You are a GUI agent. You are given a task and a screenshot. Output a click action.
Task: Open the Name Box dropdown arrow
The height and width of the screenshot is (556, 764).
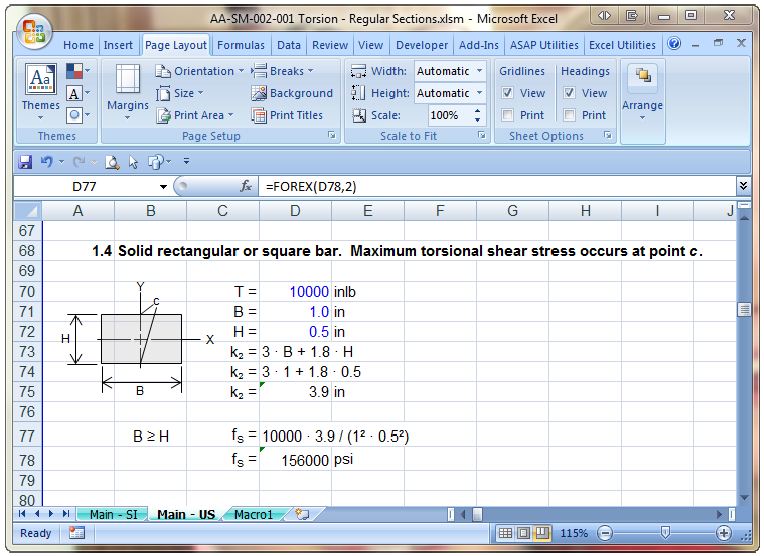tap(164, 187)
